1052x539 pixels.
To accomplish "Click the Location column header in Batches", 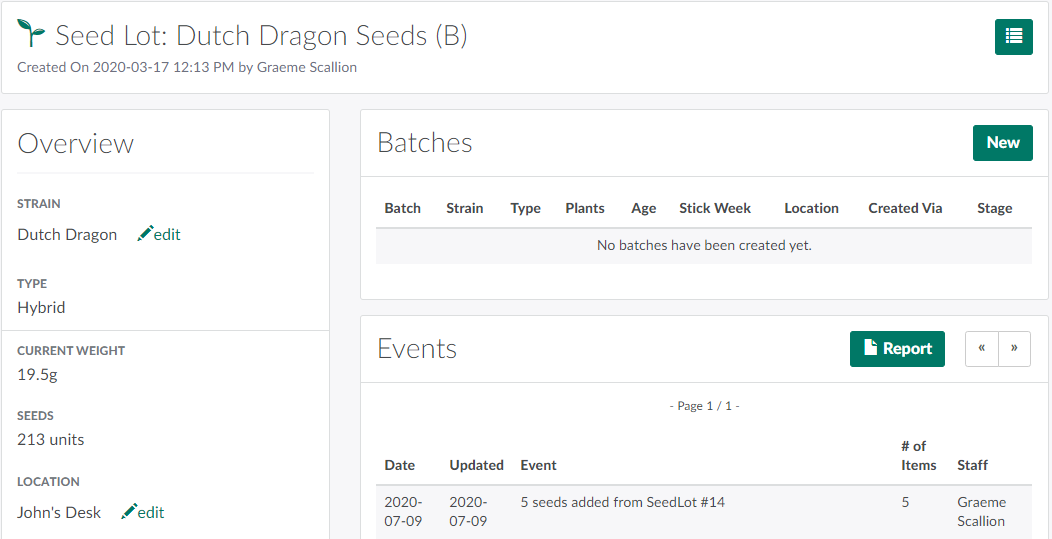I will point(811,208).
